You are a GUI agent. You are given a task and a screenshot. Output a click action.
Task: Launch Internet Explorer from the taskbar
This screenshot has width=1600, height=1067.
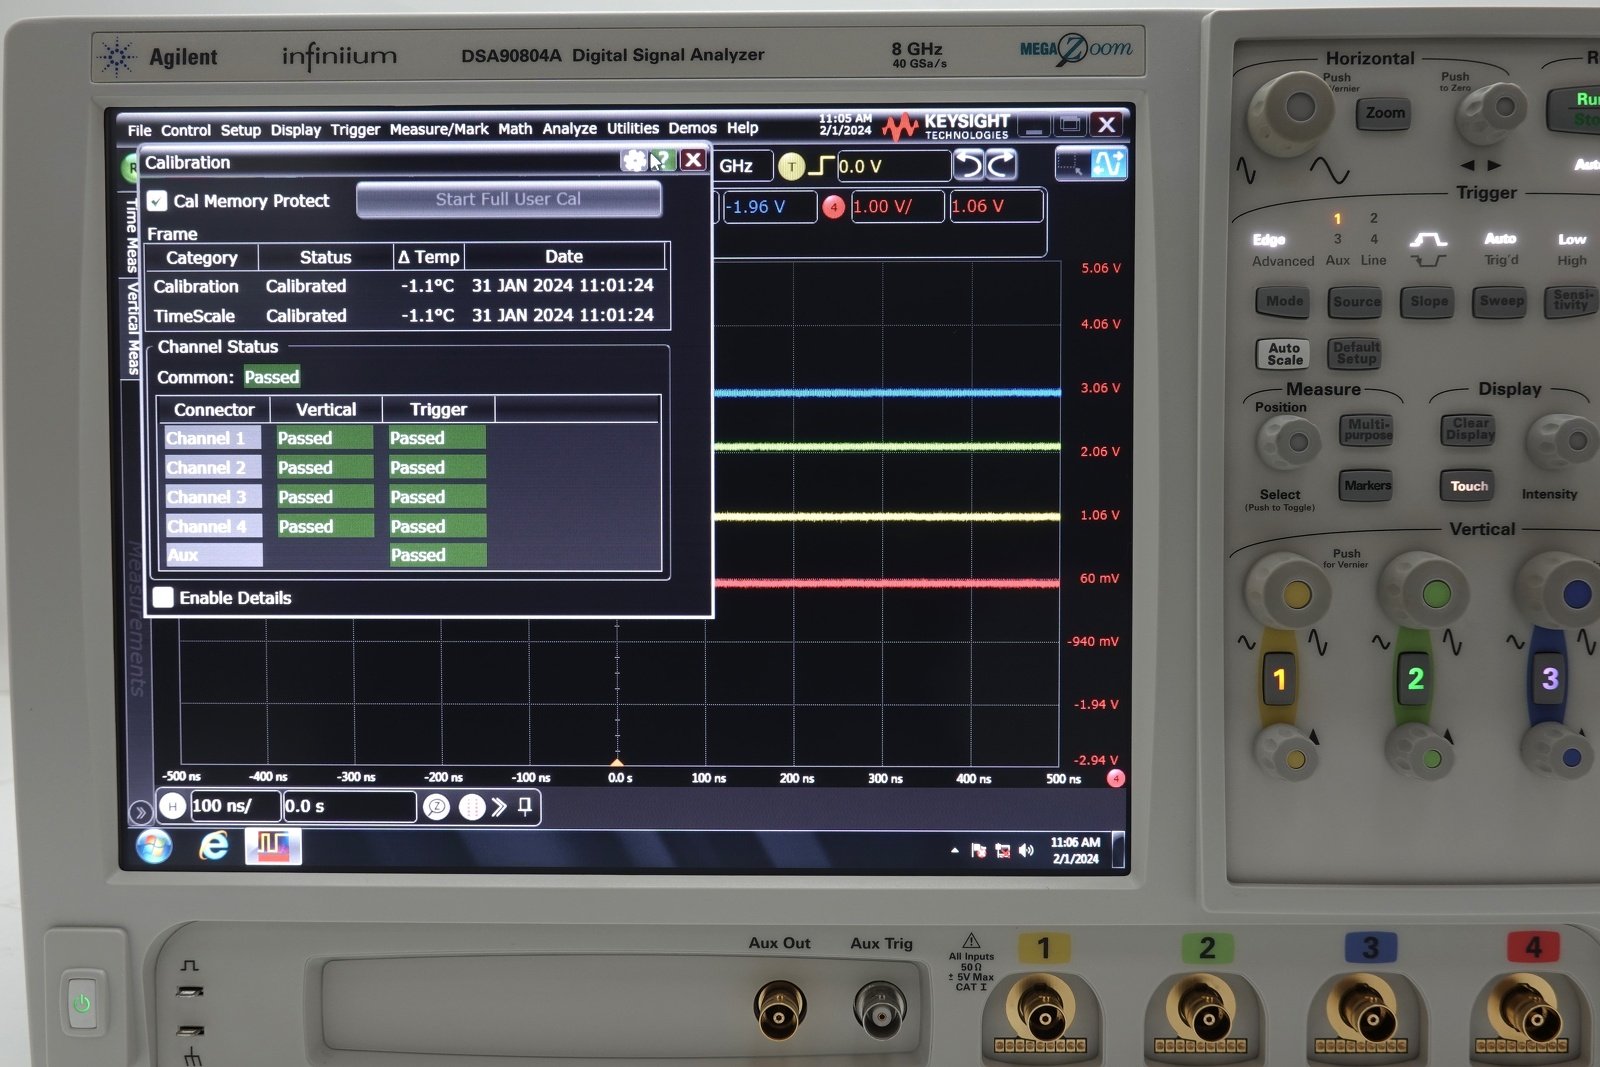[213, 847]
